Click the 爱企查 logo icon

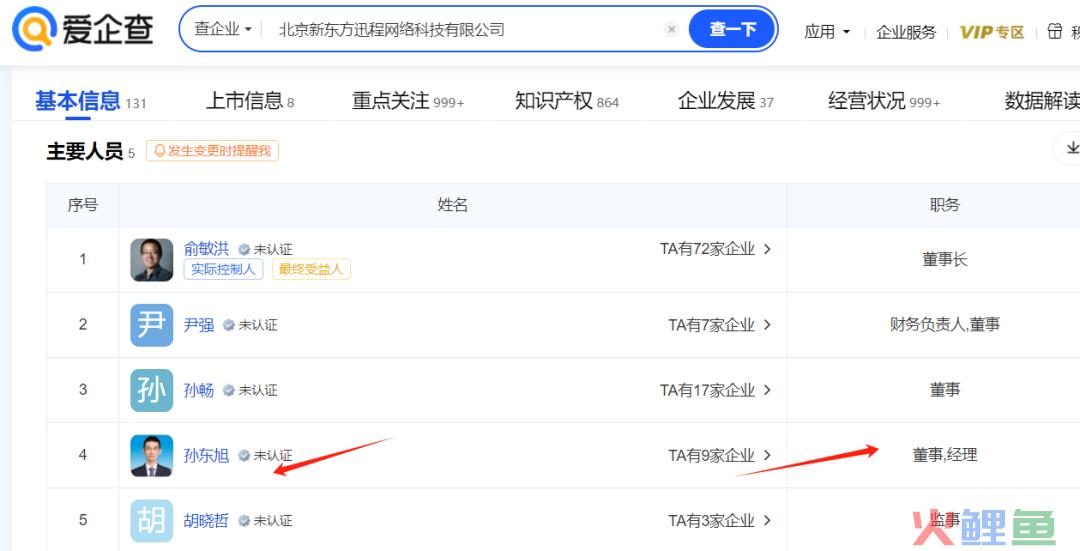(x=34, y=29)
